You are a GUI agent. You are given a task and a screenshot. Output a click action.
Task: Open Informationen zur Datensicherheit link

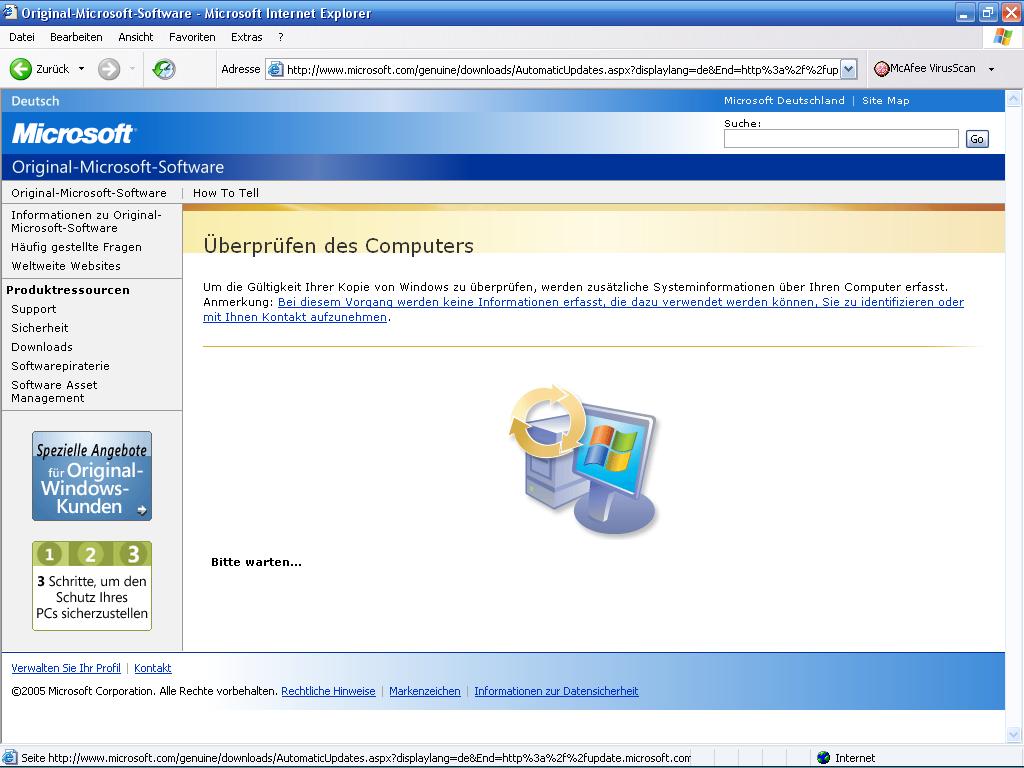coord(556,691)
